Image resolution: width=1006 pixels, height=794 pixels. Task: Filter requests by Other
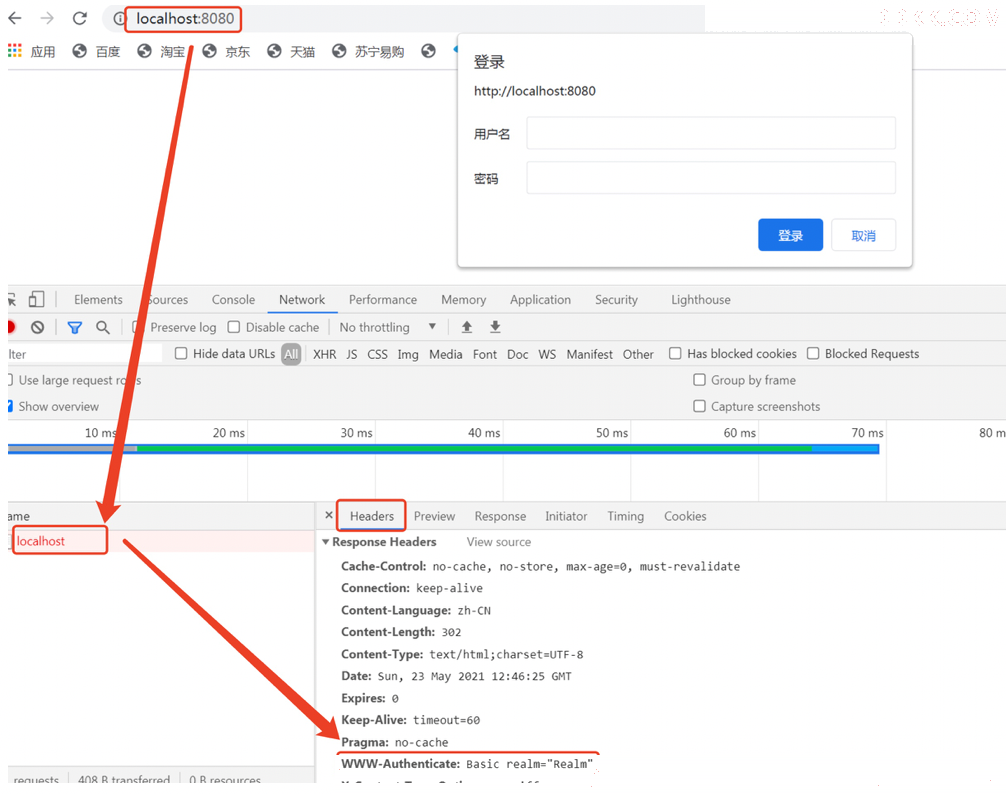(638, 354)
